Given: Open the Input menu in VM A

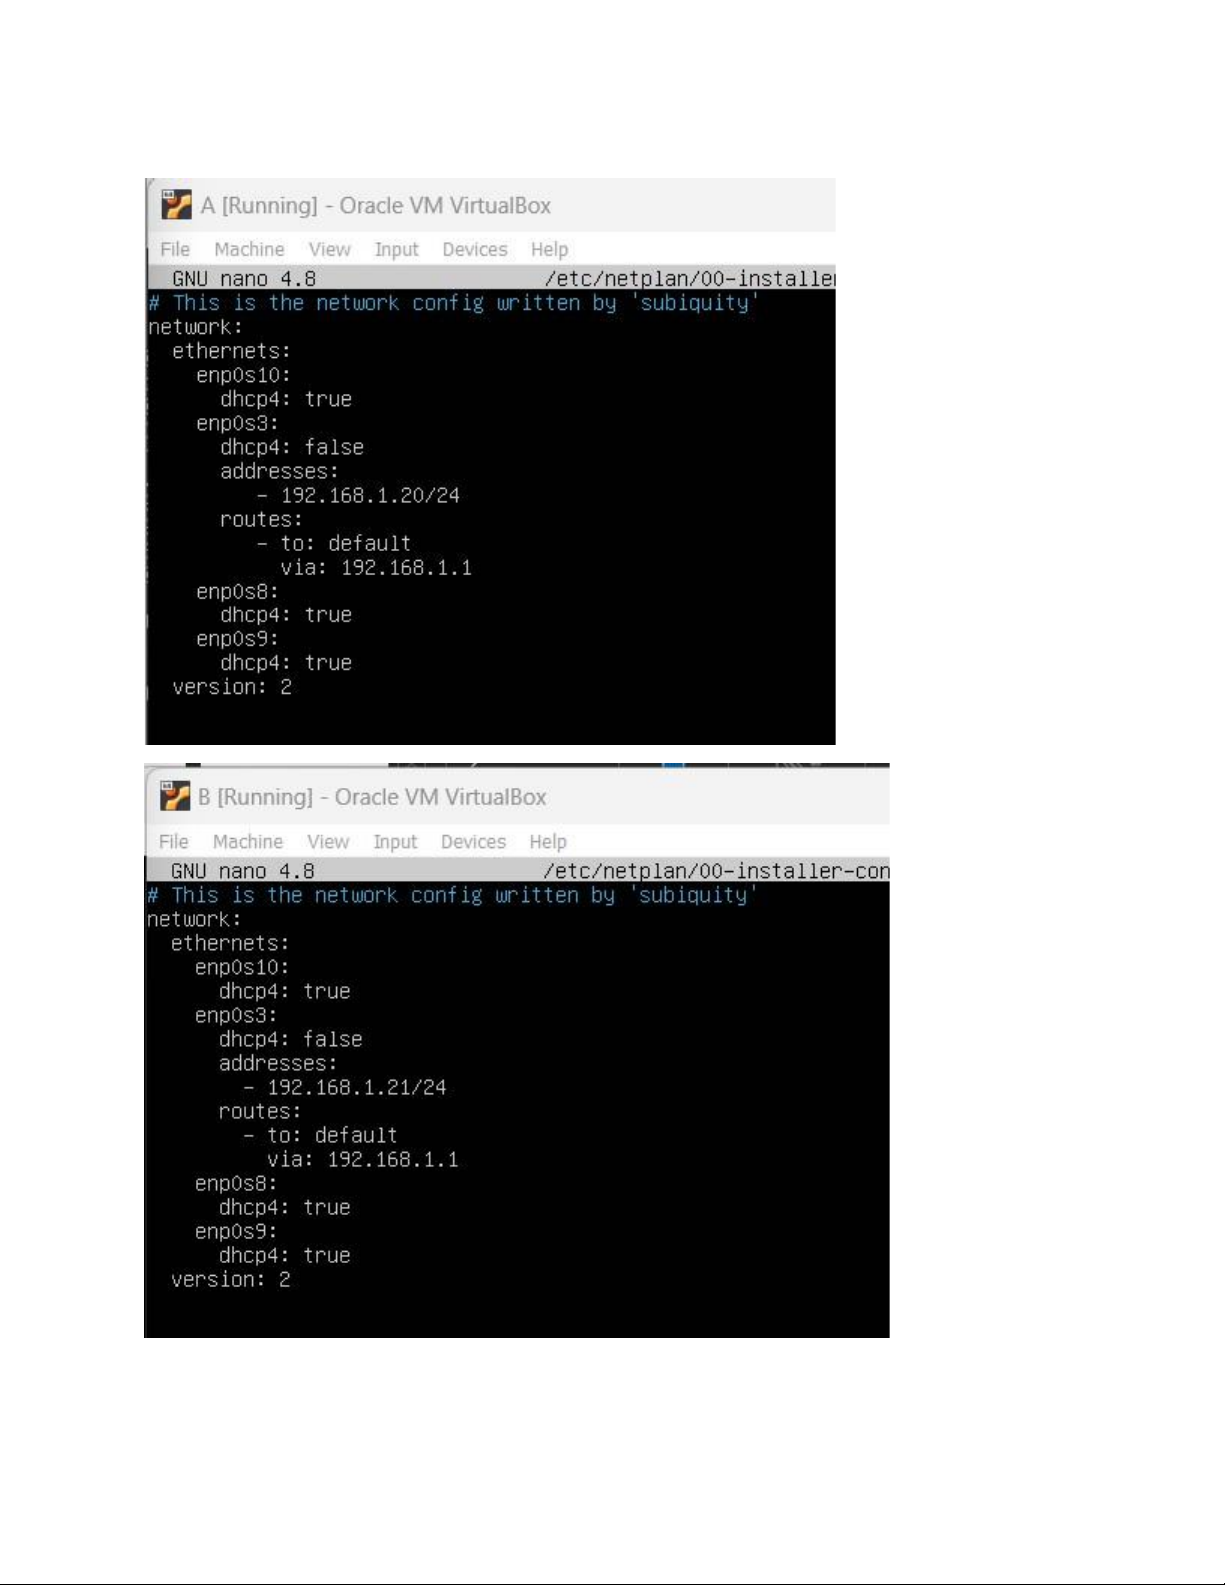Looking at the screenshot, I should (397, 250).
